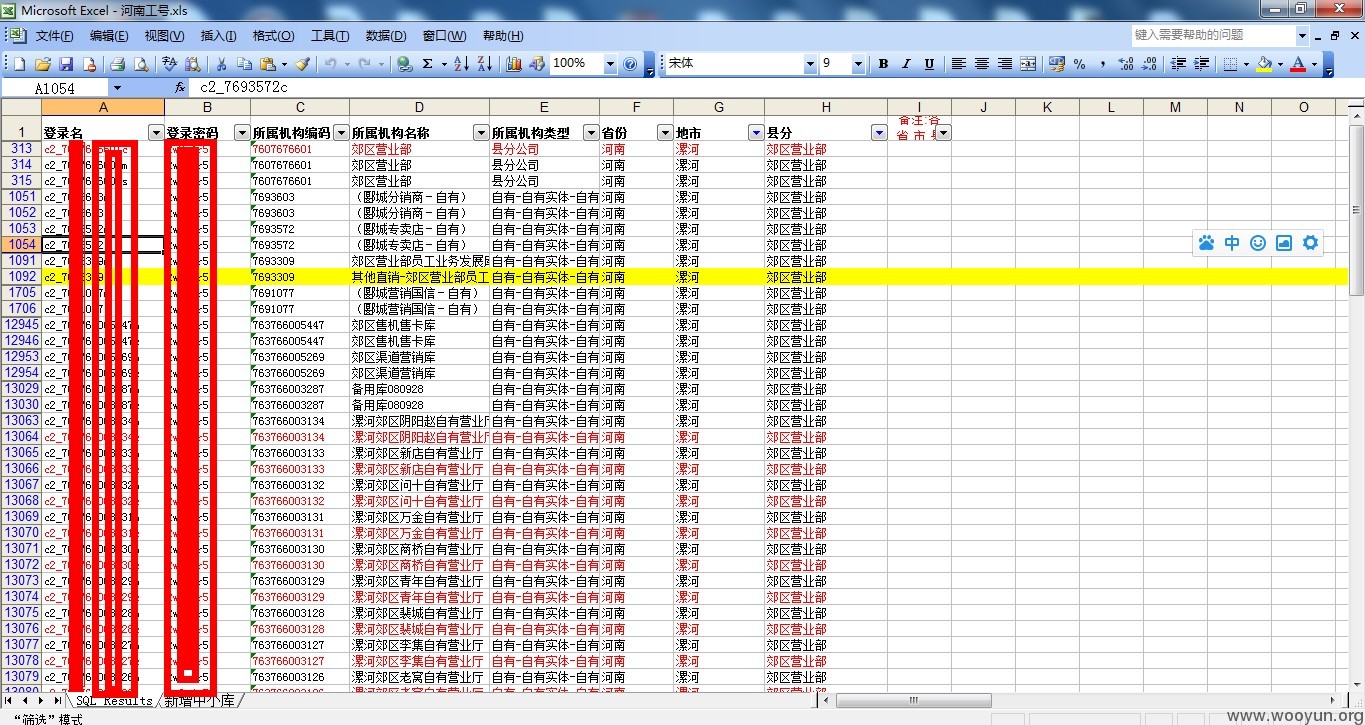Paste from the clipboard icon

269,64
